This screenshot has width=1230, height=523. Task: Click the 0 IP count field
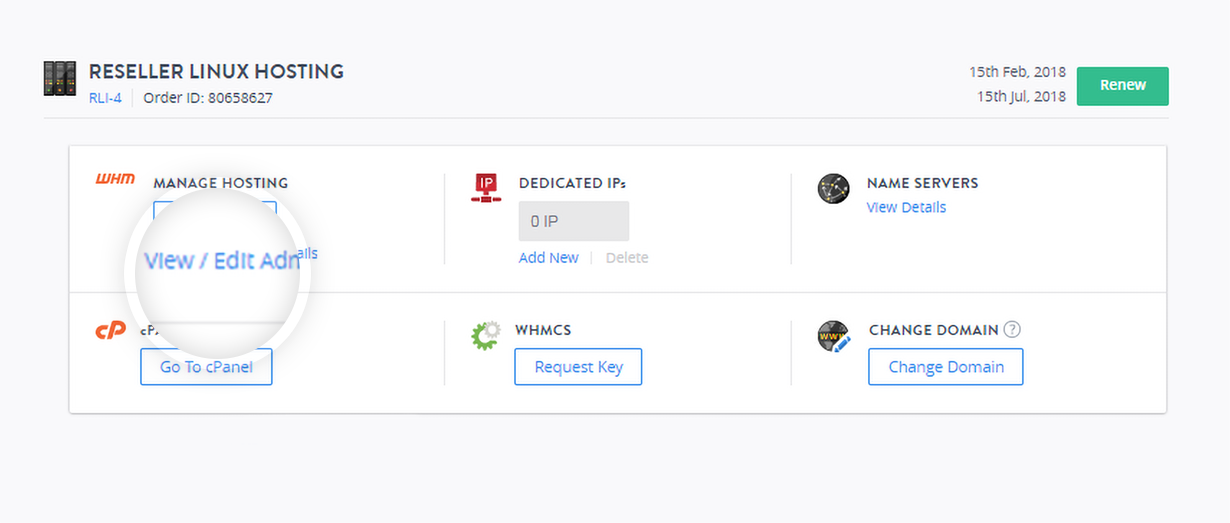[573, 221]
